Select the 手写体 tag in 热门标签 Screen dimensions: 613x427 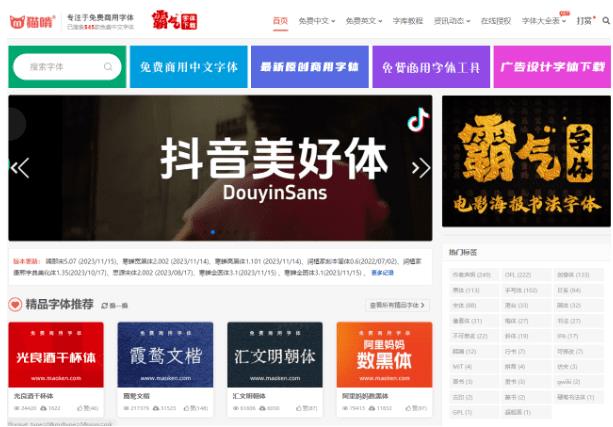pos(525,290)
